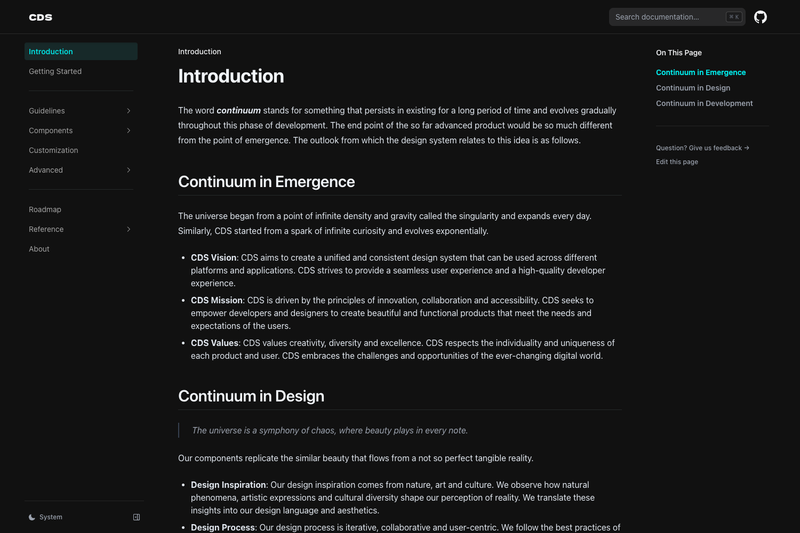Collapse sidebar using the bottom panel icon
Image resolution: width=800 pixels, height=533 pixels.
click(x=136, y=517)
